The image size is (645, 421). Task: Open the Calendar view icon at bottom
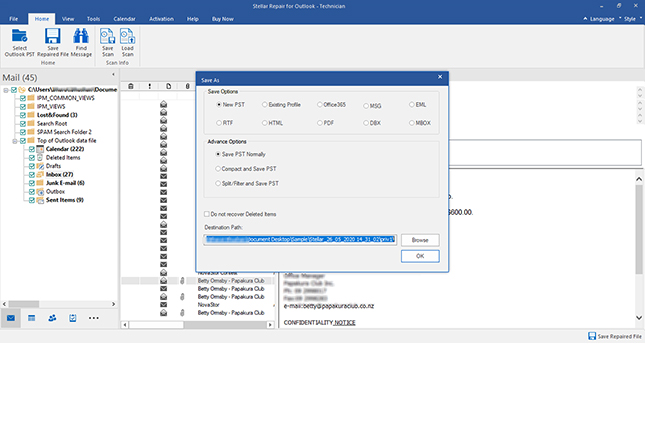pos(32,318)
